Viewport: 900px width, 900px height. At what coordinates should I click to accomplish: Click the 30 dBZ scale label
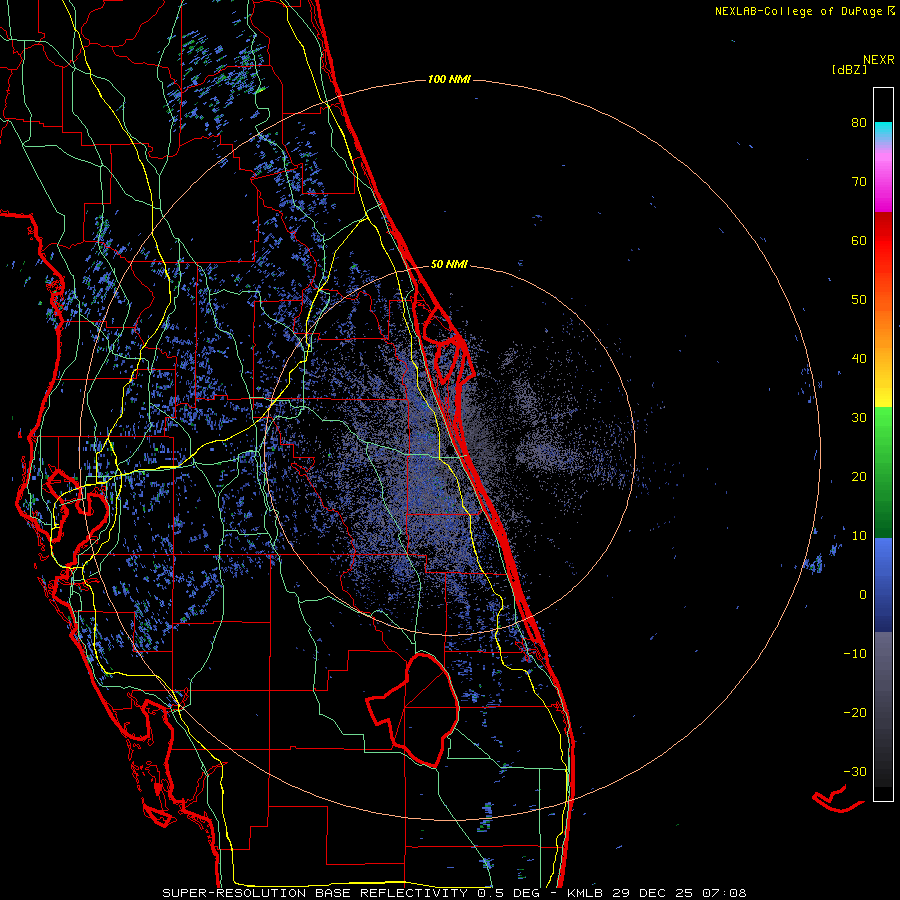coord(859,417)
